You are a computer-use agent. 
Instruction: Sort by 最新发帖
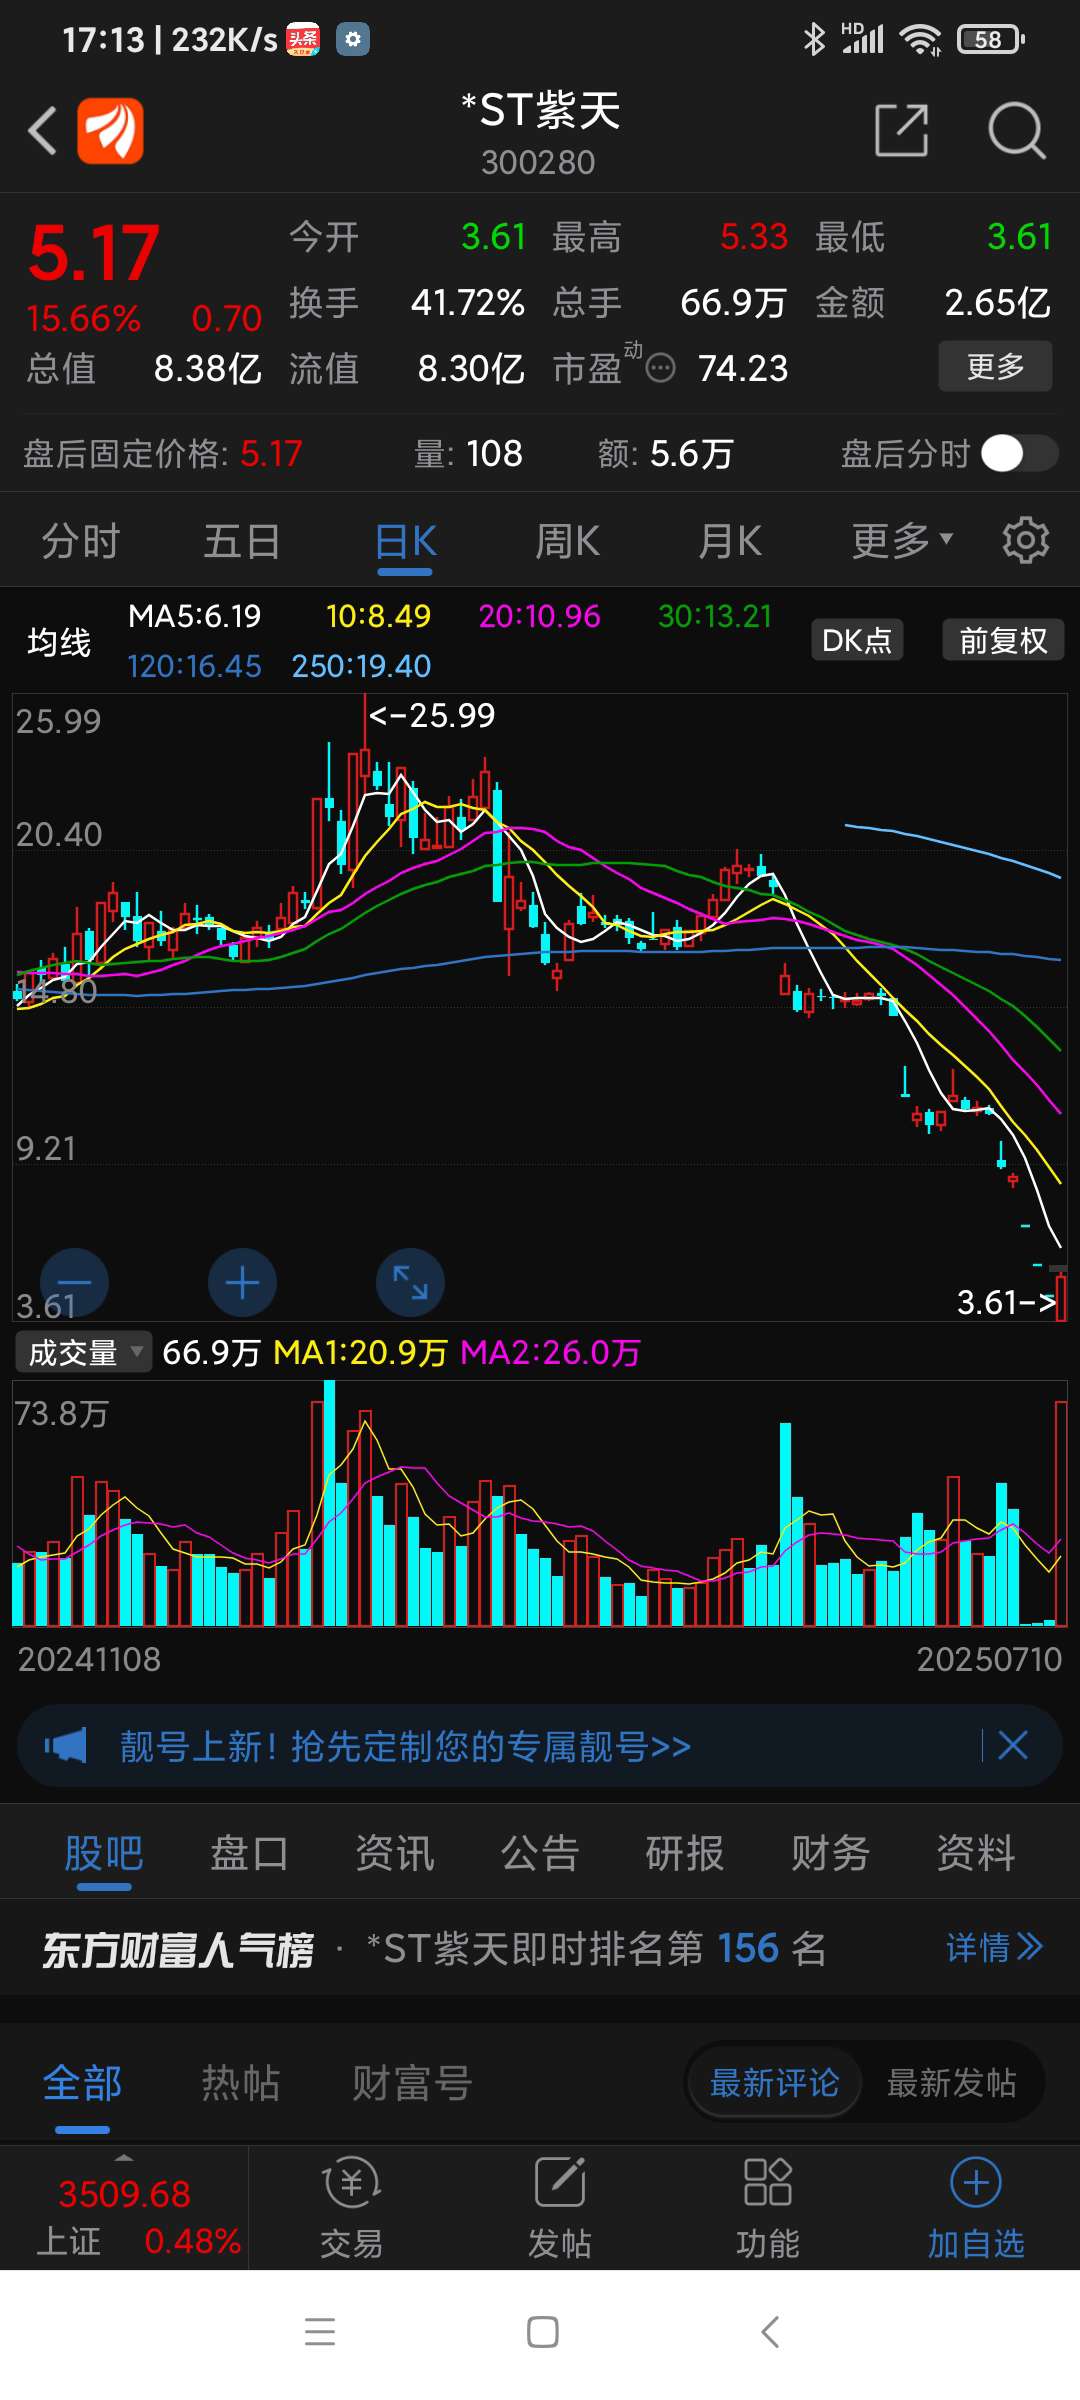pyautogui.click(x=952, y=2083)
